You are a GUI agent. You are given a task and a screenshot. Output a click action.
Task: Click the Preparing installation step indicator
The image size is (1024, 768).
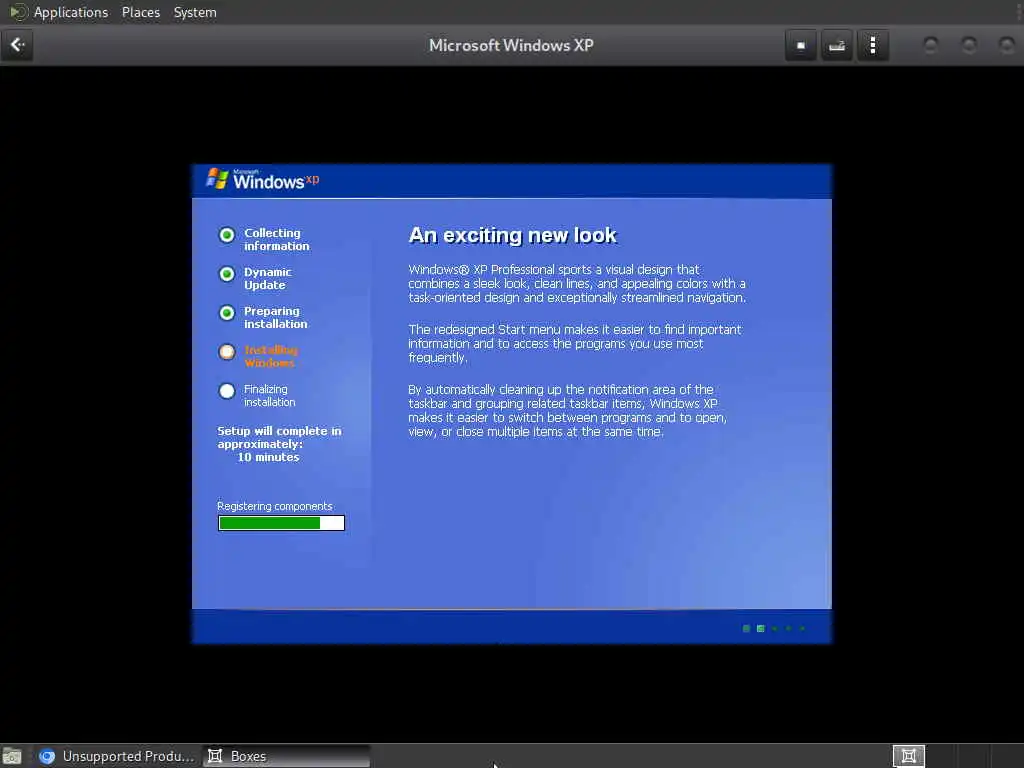coord(227,313)
